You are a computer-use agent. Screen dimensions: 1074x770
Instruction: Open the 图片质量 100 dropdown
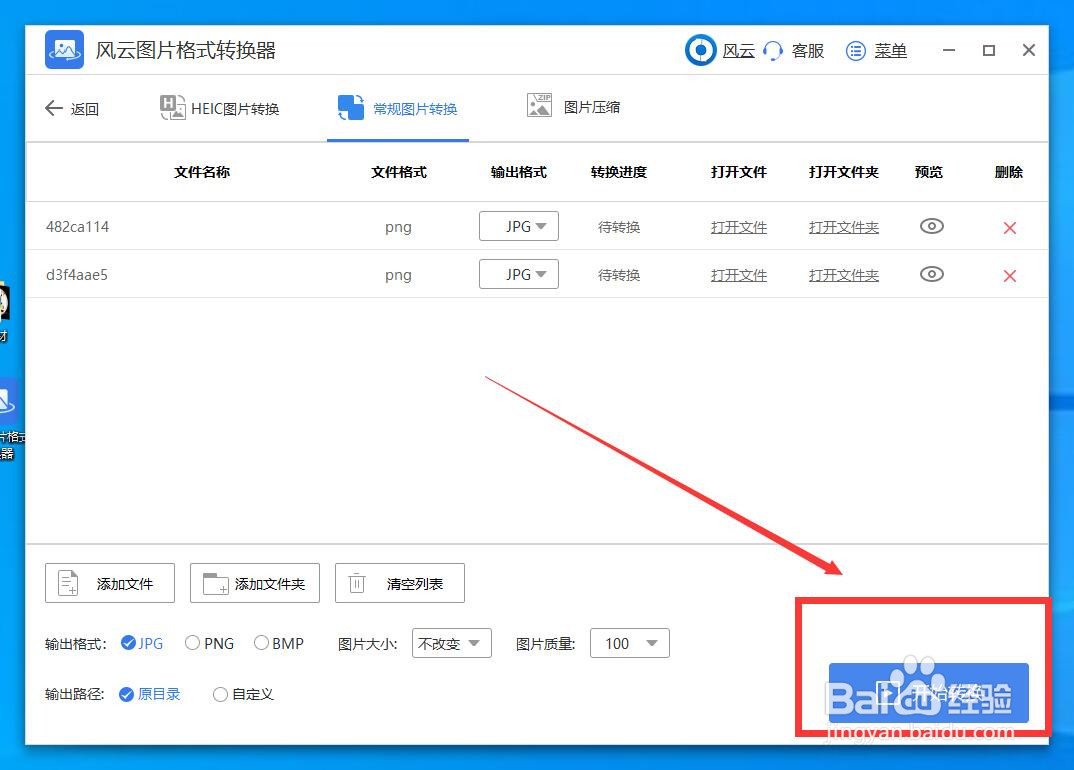tap(629, 643)
